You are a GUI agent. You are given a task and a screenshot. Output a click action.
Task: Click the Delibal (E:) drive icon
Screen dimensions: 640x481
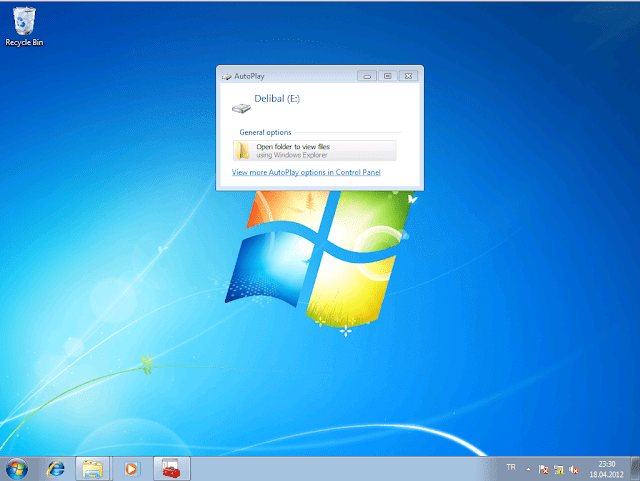tap(239, 106)
